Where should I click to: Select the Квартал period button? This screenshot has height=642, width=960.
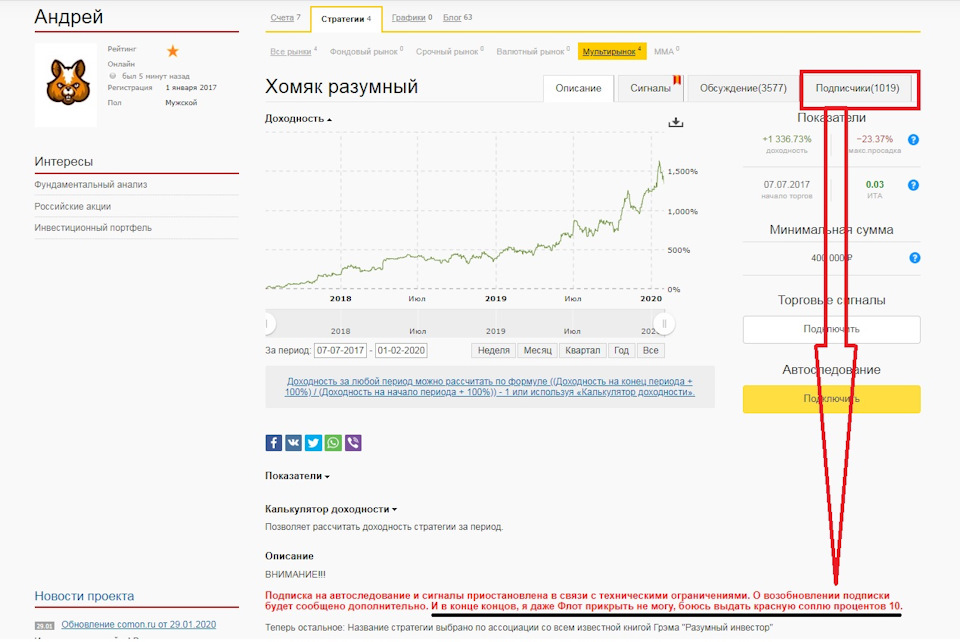tap(582, 351)
